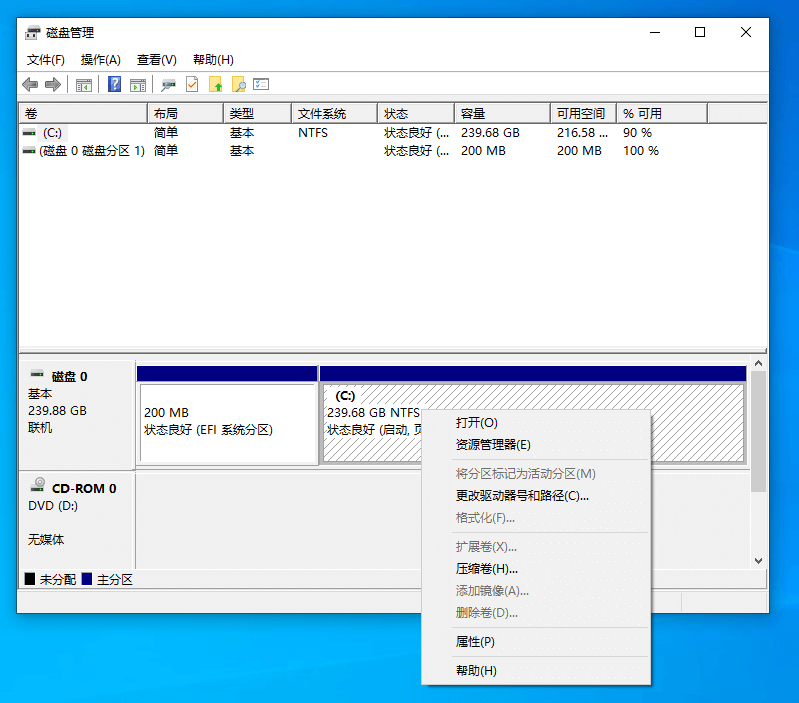Click the Back arrow toolbar icon

[x=30, y=85]
